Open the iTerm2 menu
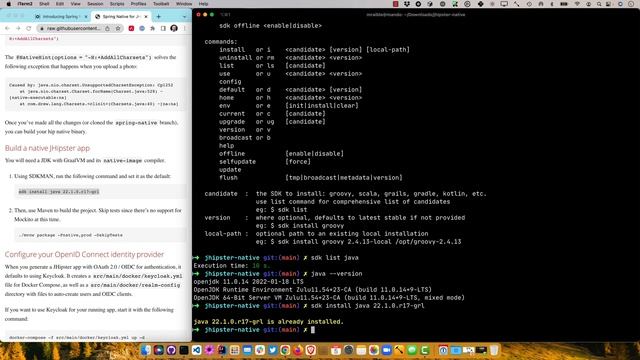 [x=25, y=4]
